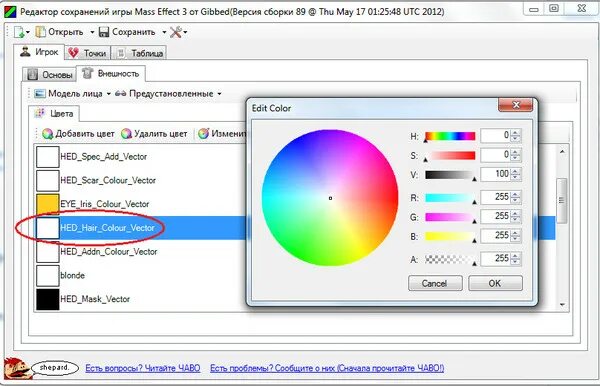
Task: Select the HED_Scar_Colour_Vector row
Action: [x=141, y=180]
